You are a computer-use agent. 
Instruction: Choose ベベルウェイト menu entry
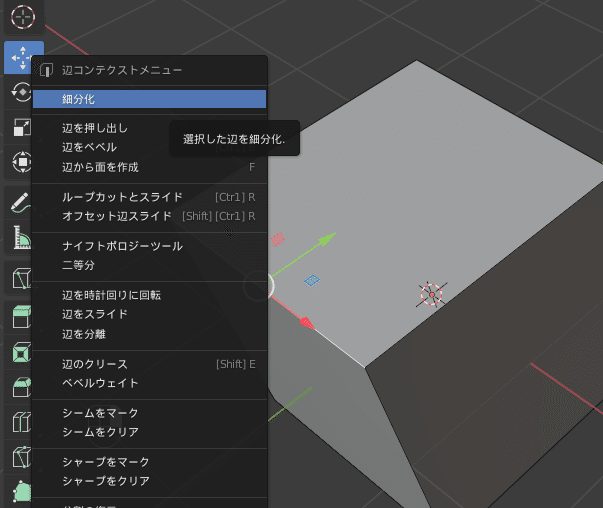tap(149, 383)
